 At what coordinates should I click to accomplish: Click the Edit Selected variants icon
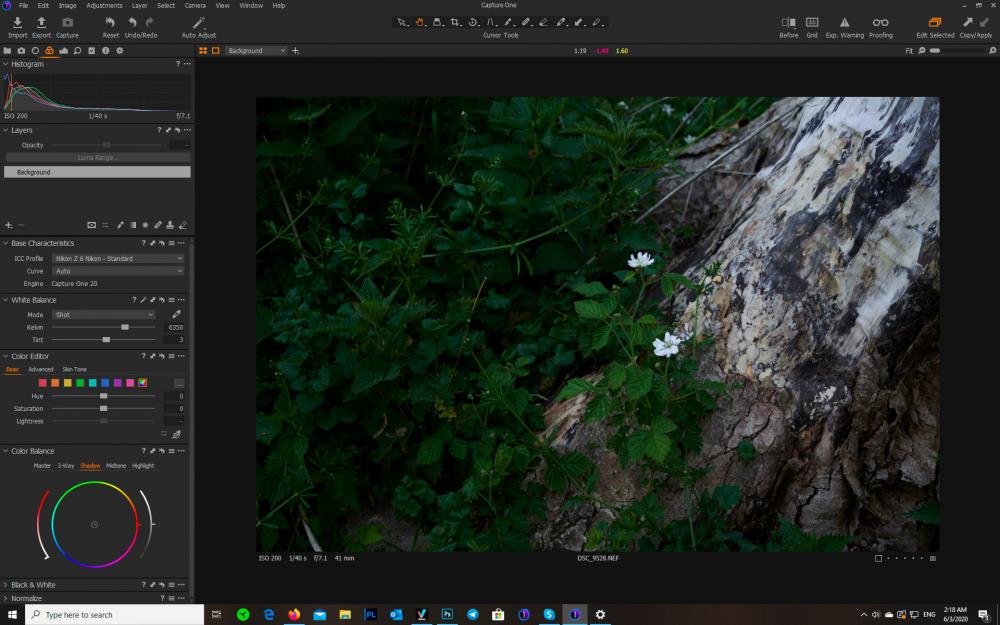coord(935,23)
